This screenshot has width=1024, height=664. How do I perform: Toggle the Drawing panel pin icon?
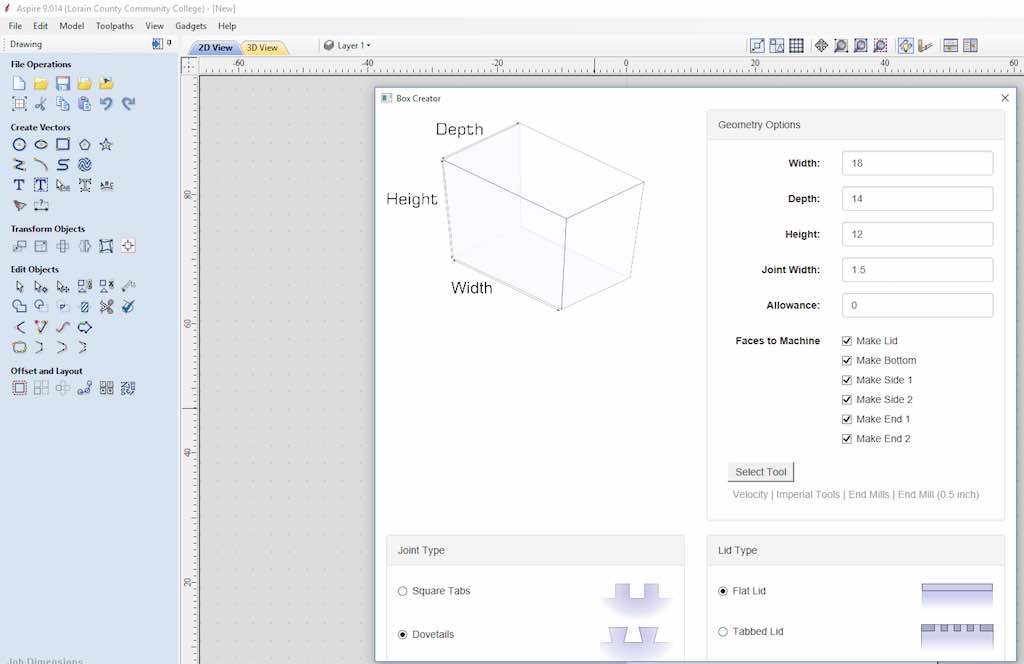pos(169,43)
